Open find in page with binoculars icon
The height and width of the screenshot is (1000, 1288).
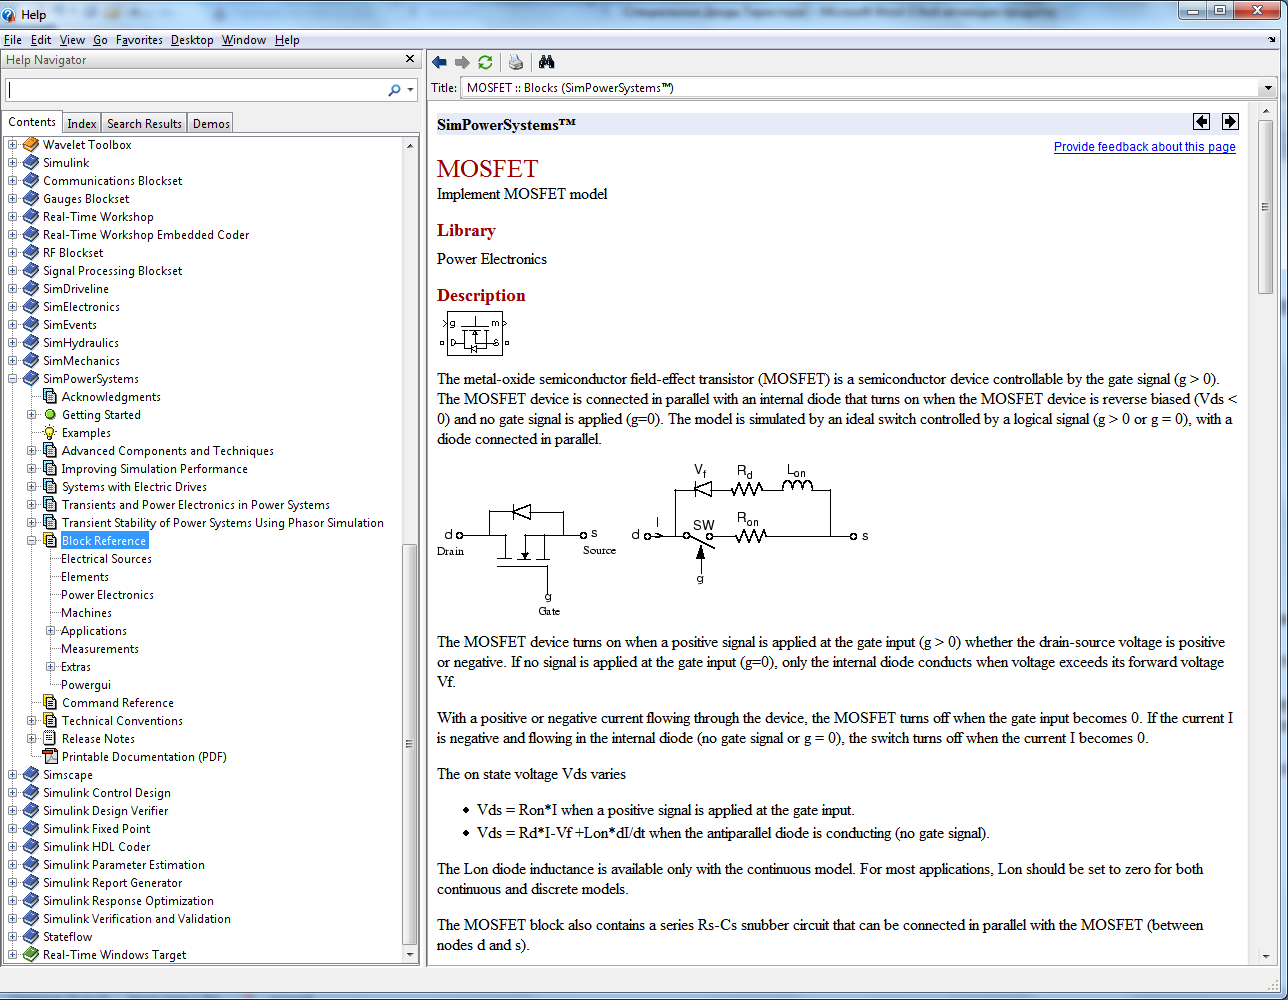pyautogui.click(x=546, y=62)
